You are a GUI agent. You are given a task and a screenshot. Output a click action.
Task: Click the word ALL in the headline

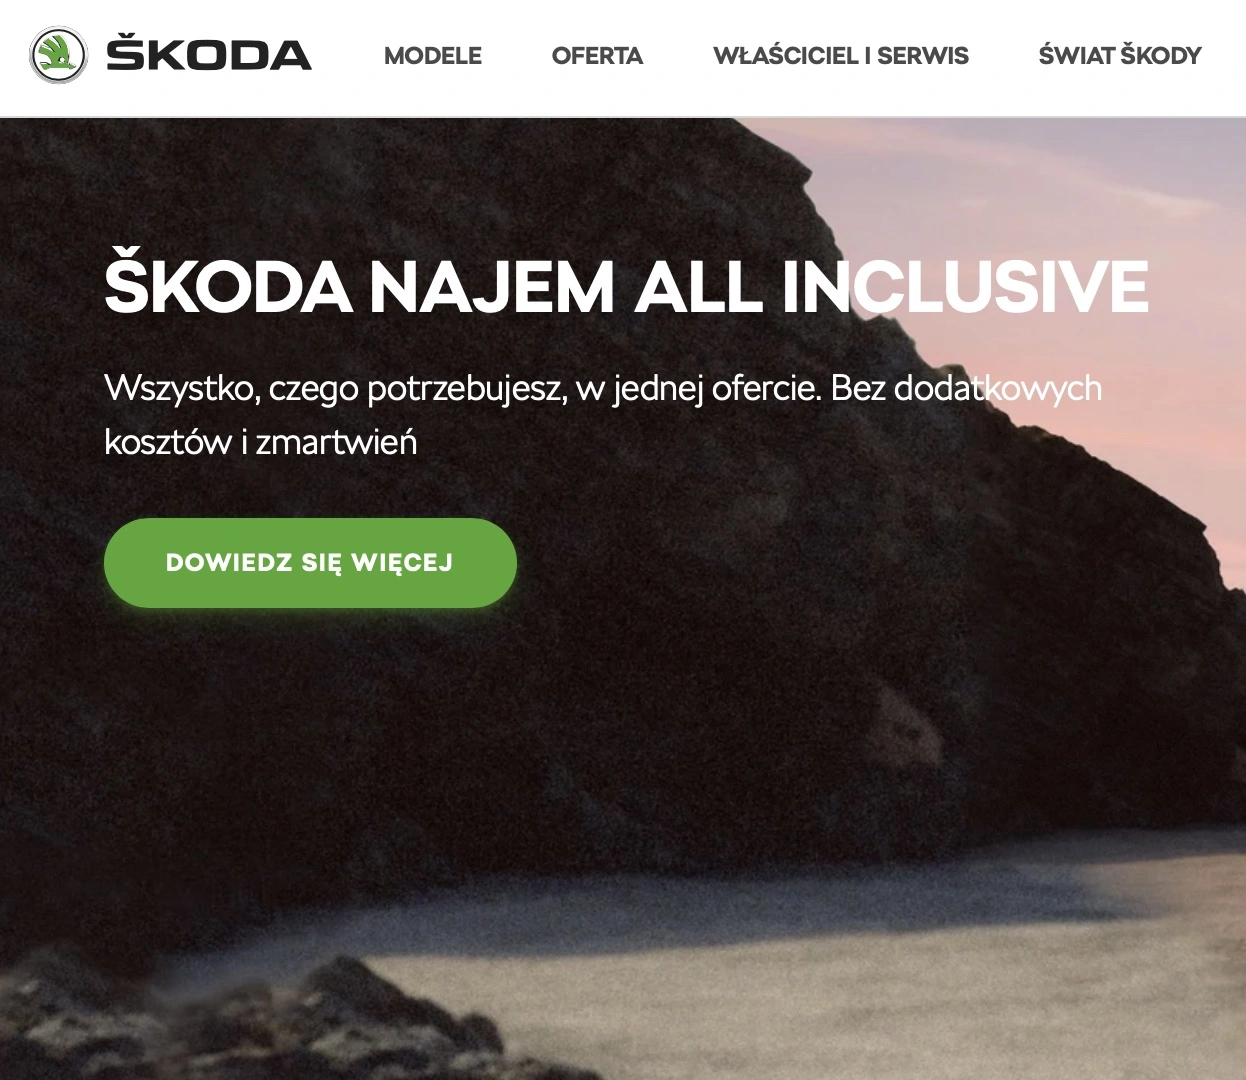click(697, 287)
